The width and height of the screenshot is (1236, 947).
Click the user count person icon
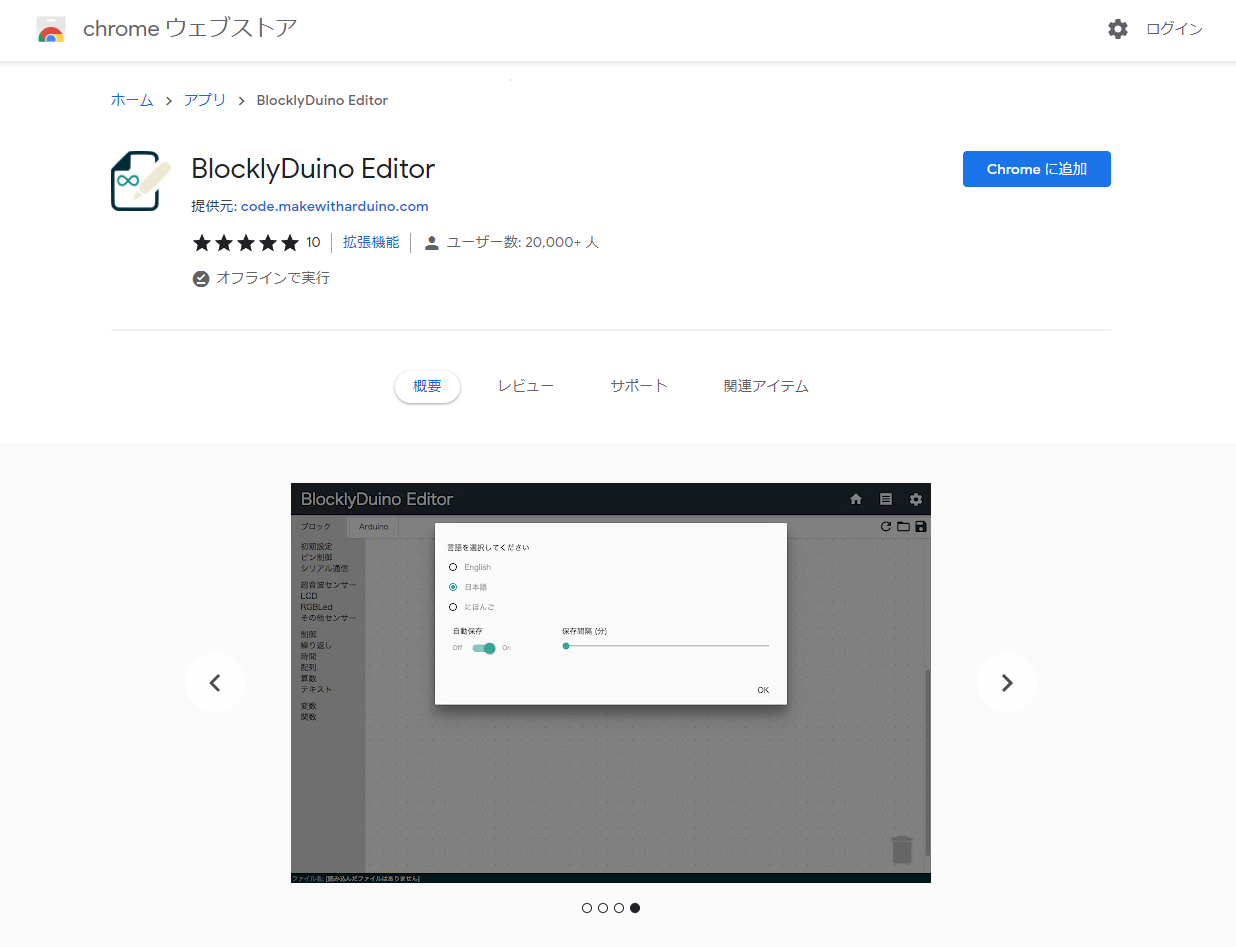(432, 243)
